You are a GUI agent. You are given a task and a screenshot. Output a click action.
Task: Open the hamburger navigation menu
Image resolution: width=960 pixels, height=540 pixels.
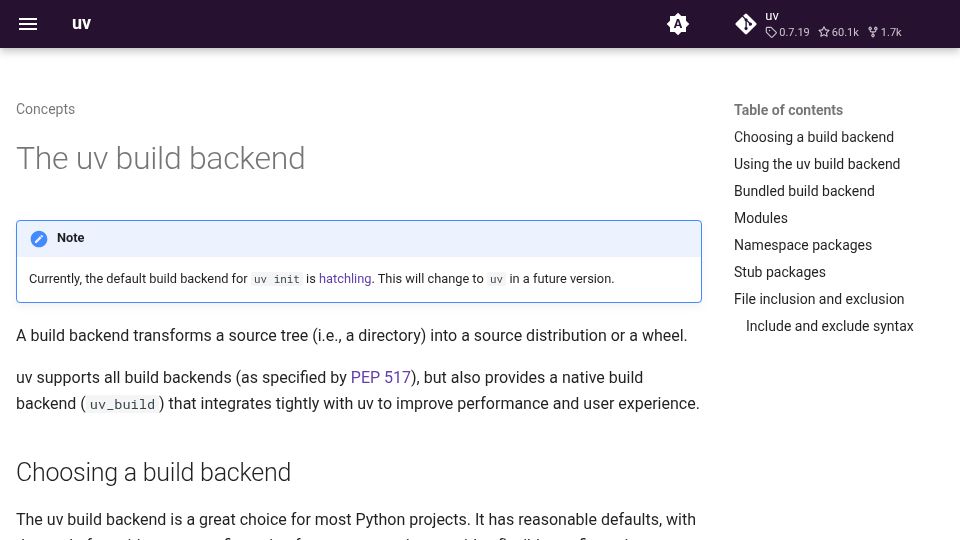28,24
